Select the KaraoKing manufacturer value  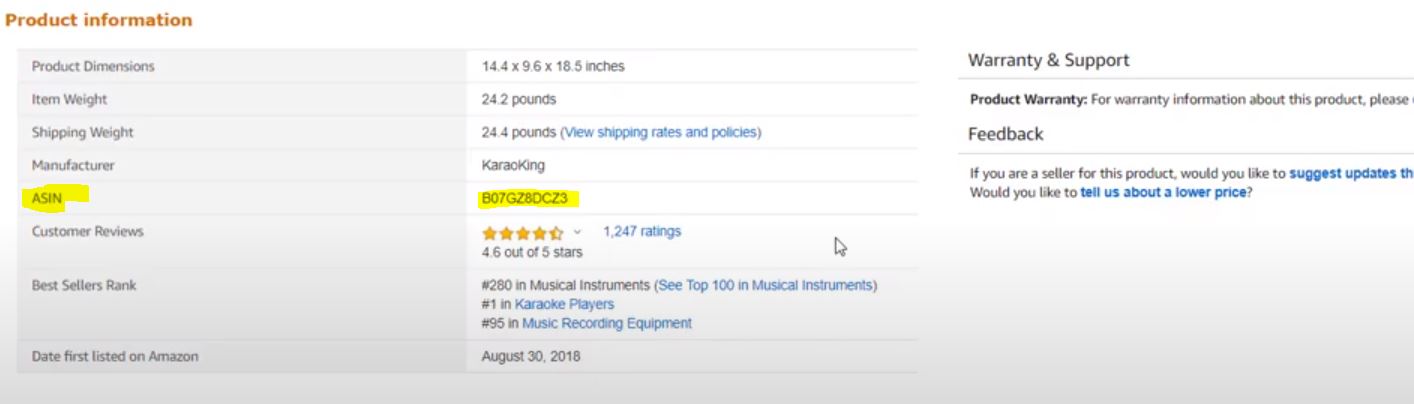click(513, 165)
